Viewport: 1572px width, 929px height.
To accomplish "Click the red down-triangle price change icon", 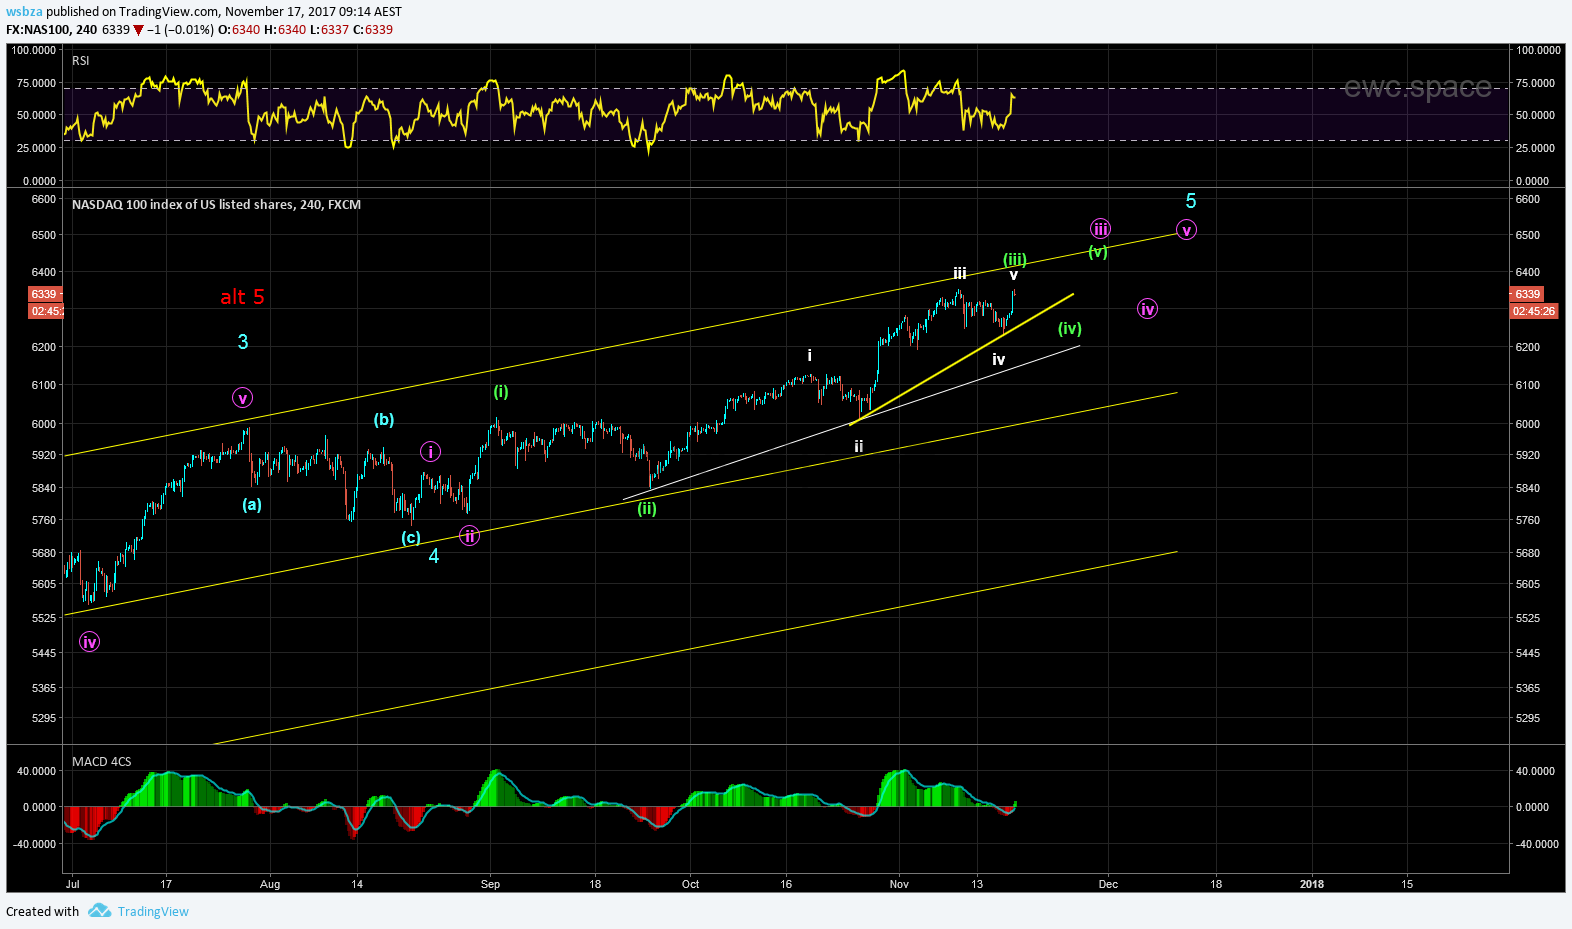I will (138, 30).
